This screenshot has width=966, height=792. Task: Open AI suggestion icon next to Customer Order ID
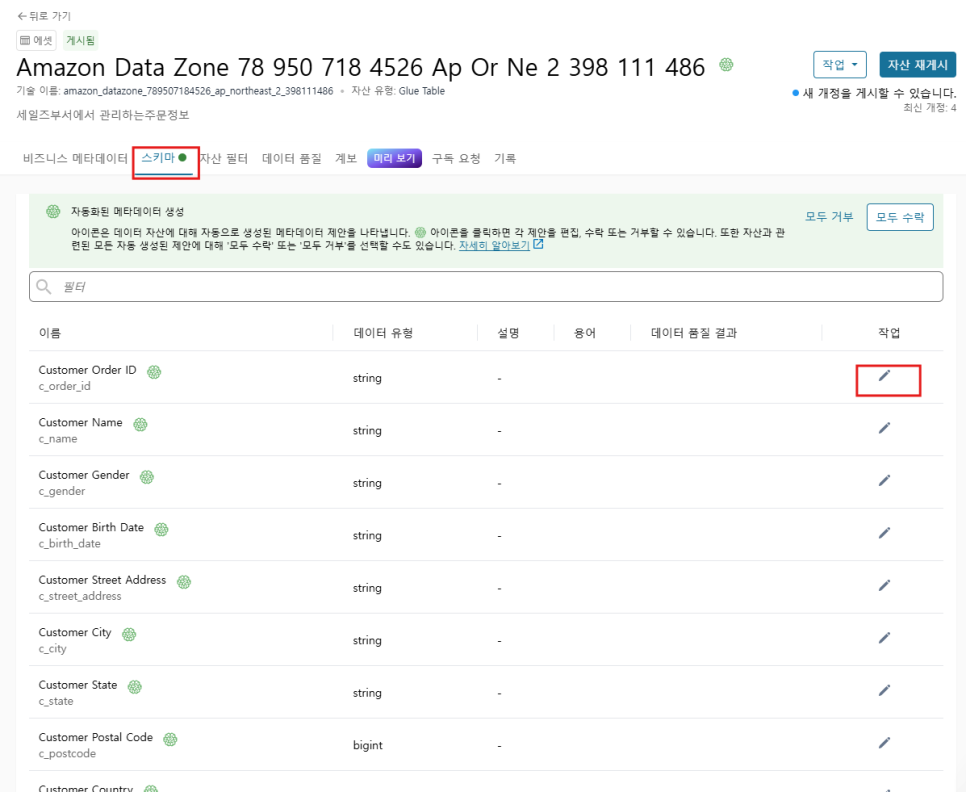pos(154,371)
